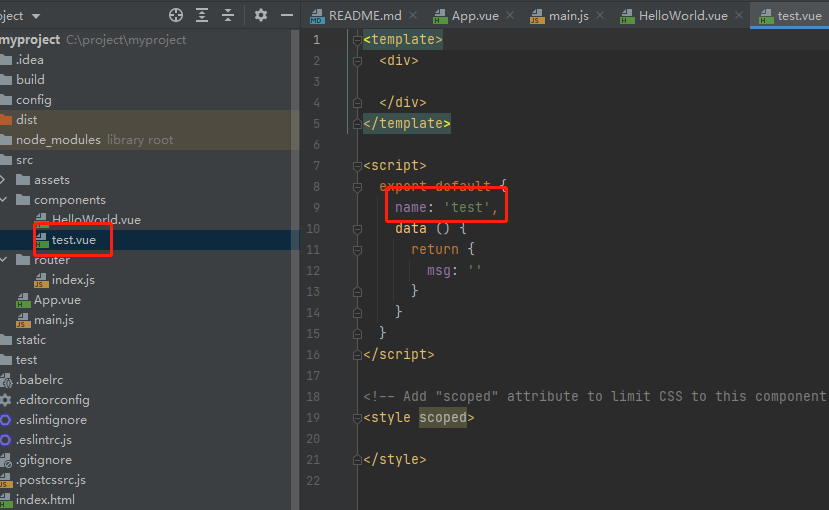The image size is (829, 510).
Task: Select test.vue in the project tree
Action: 73,240
